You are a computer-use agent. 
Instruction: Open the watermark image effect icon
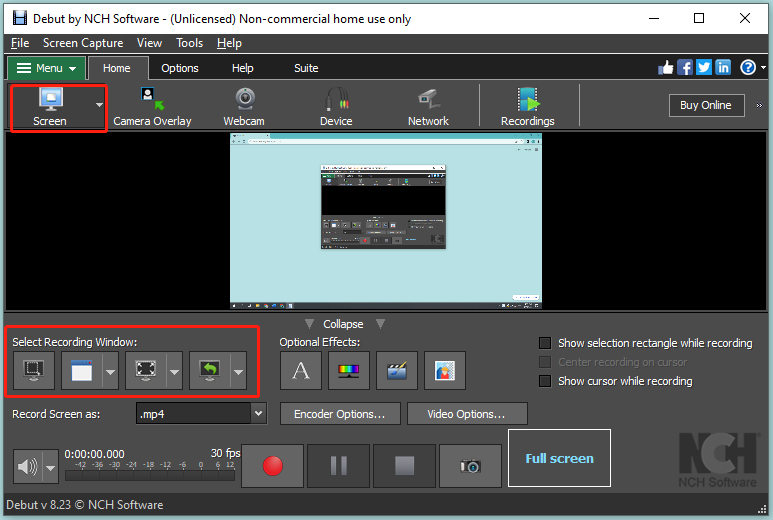pyautogui.click(x=445, y=371)
